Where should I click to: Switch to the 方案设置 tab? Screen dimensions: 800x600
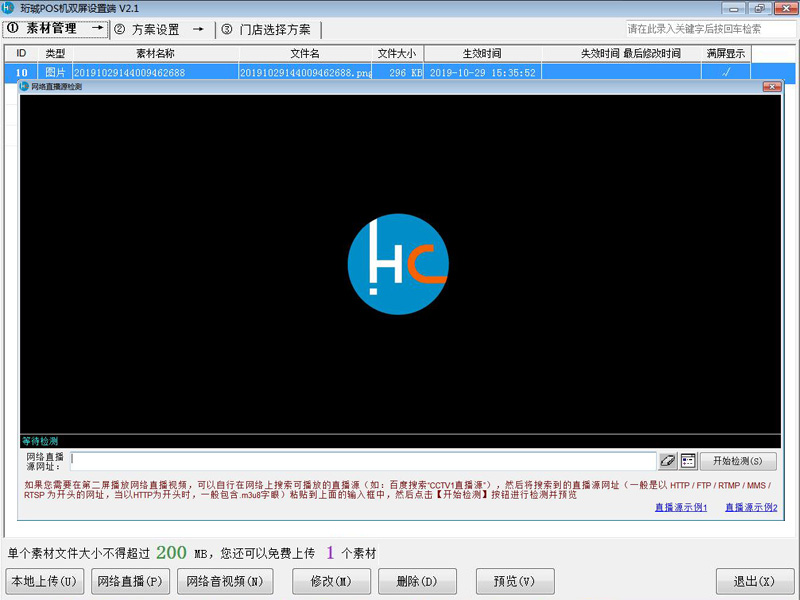point(160,30)
